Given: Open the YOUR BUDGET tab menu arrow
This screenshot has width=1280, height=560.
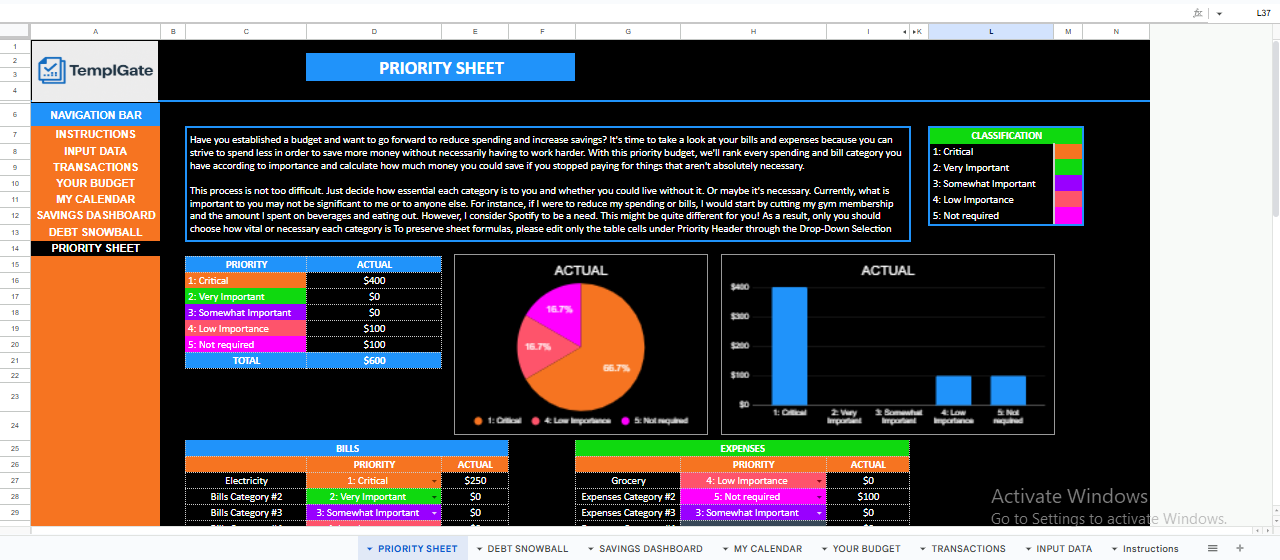Looking at the screenshot, I should click(824, 548).
